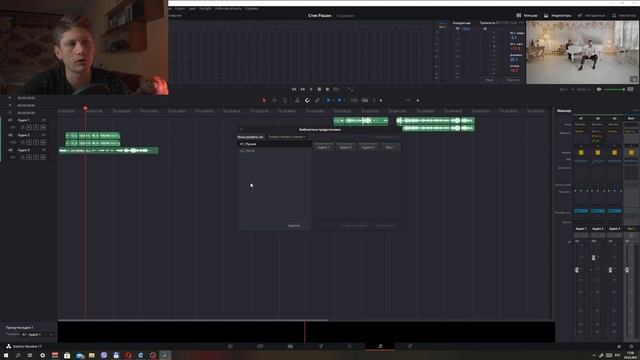Image resolution: width=640 pixels, height=360 pixels.
Task: Toggle the Метаданные panel button
Action: pyautogui.click(x=591, y=16)
